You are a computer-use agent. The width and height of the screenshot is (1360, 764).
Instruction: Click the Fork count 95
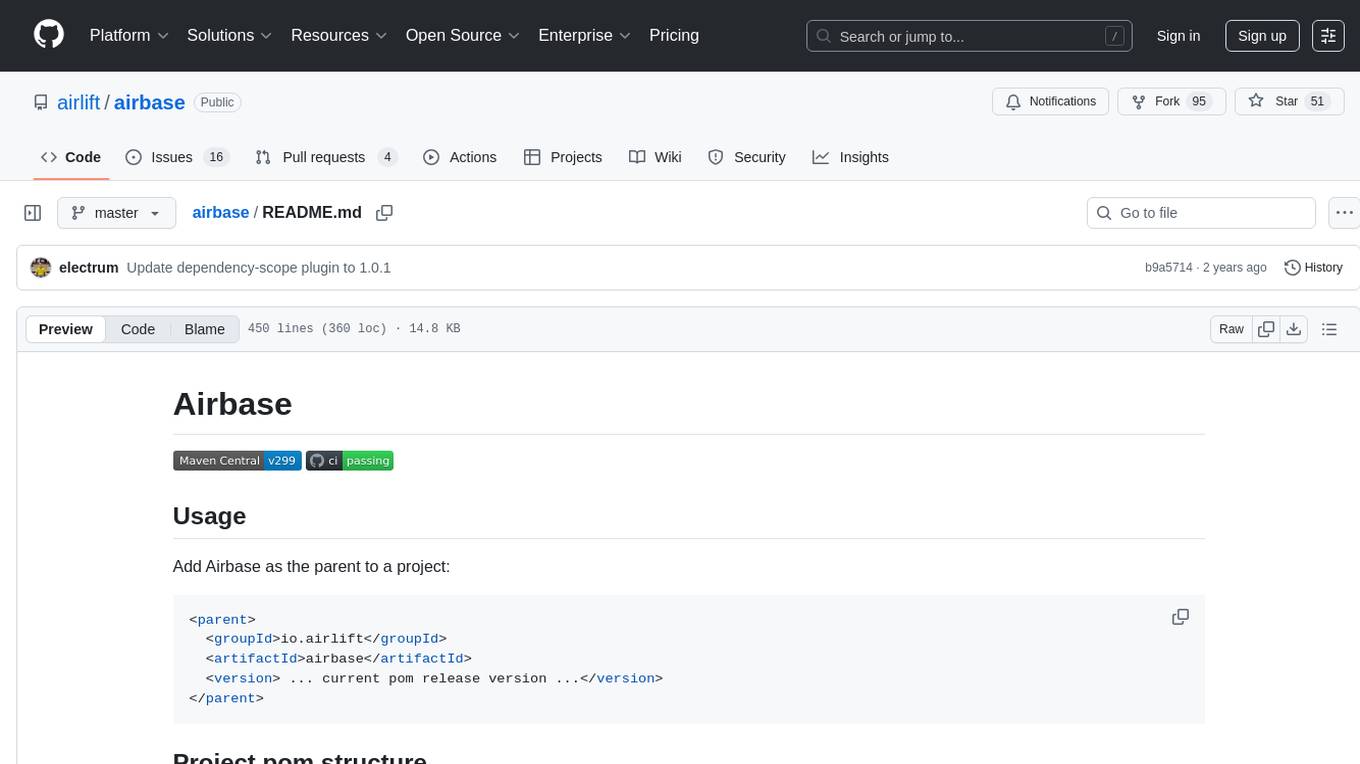[1199, 101]
